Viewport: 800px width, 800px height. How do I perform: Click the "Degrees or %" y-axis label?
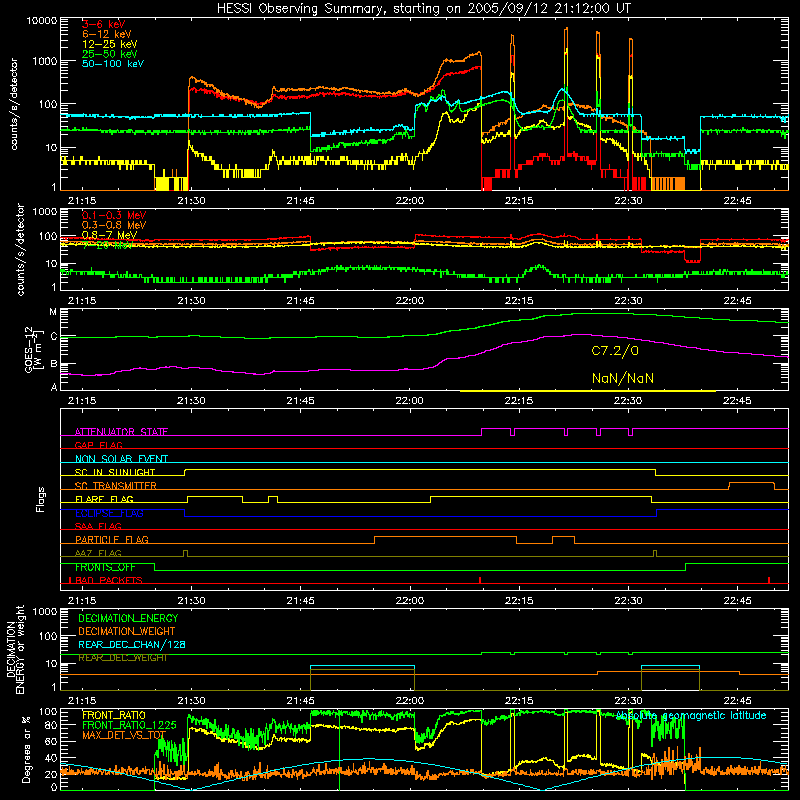26,750
